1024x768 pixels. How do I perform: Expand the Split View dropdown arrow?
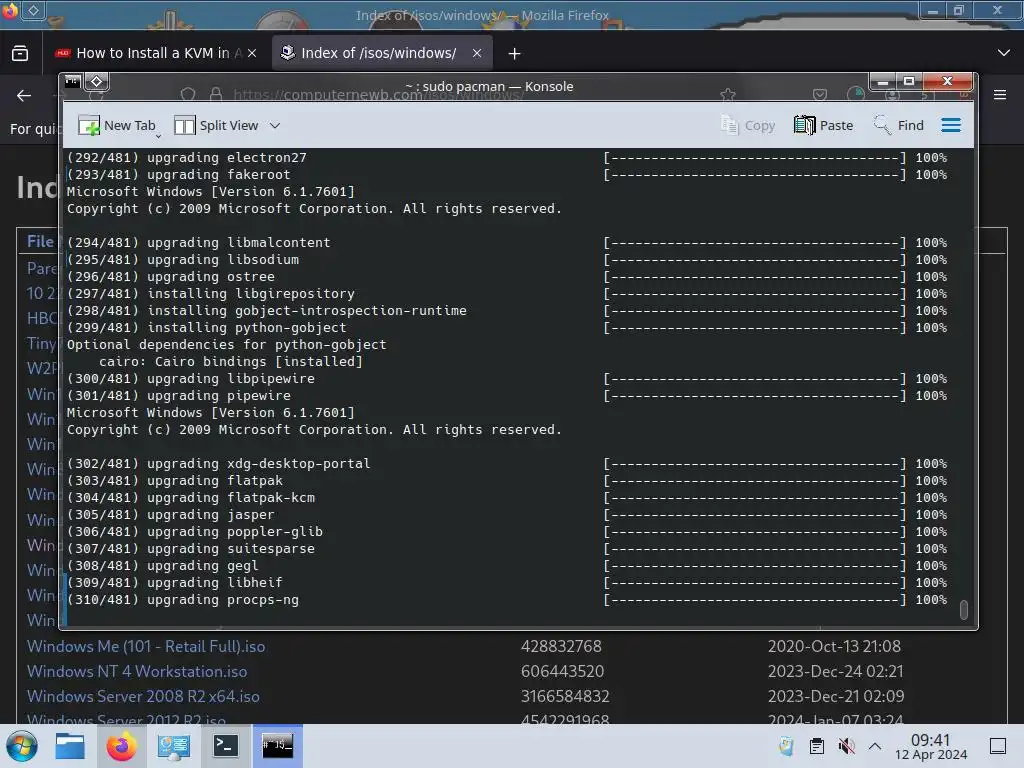pyautogui.click(x=275, y=125)
